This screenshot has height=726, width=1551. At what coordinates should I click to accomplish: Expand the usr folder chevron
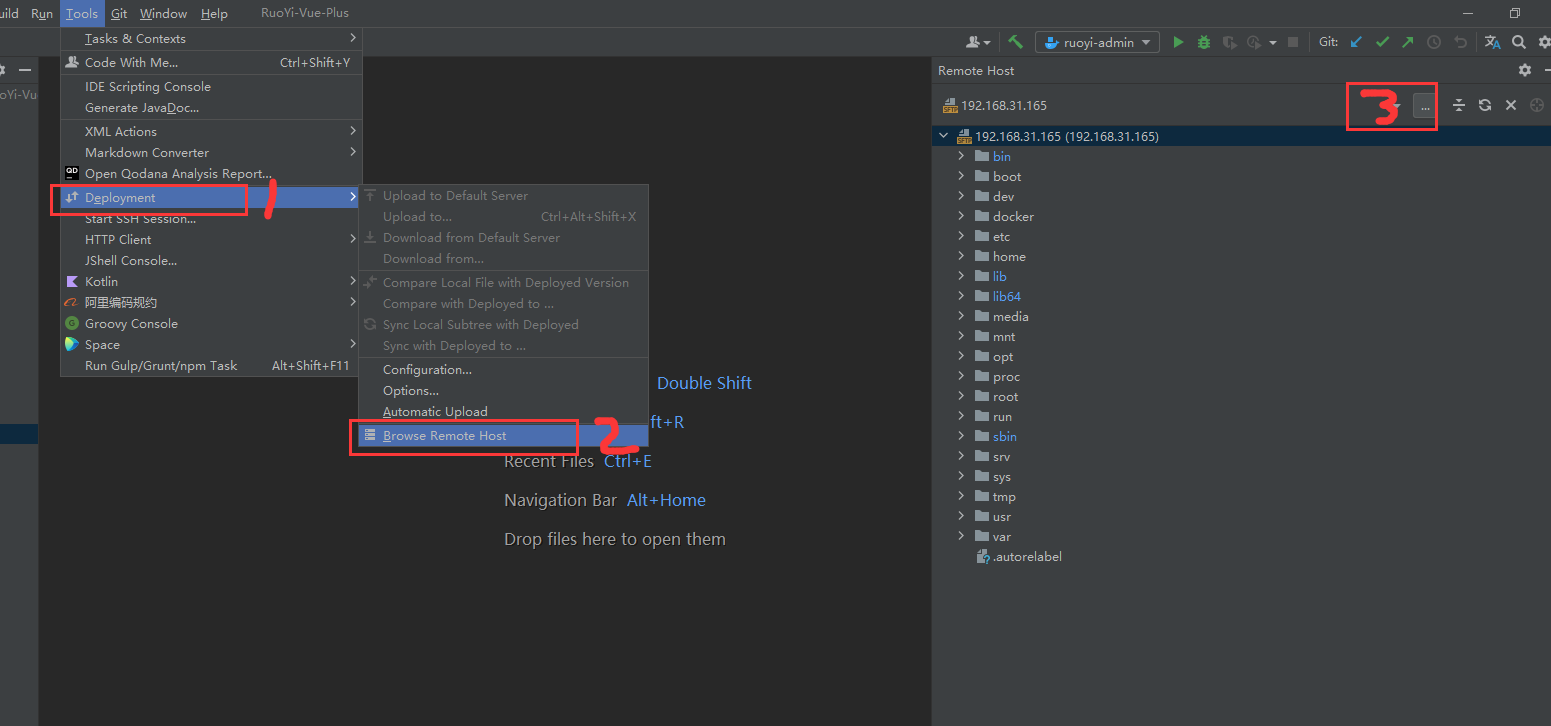coord(962,516)
